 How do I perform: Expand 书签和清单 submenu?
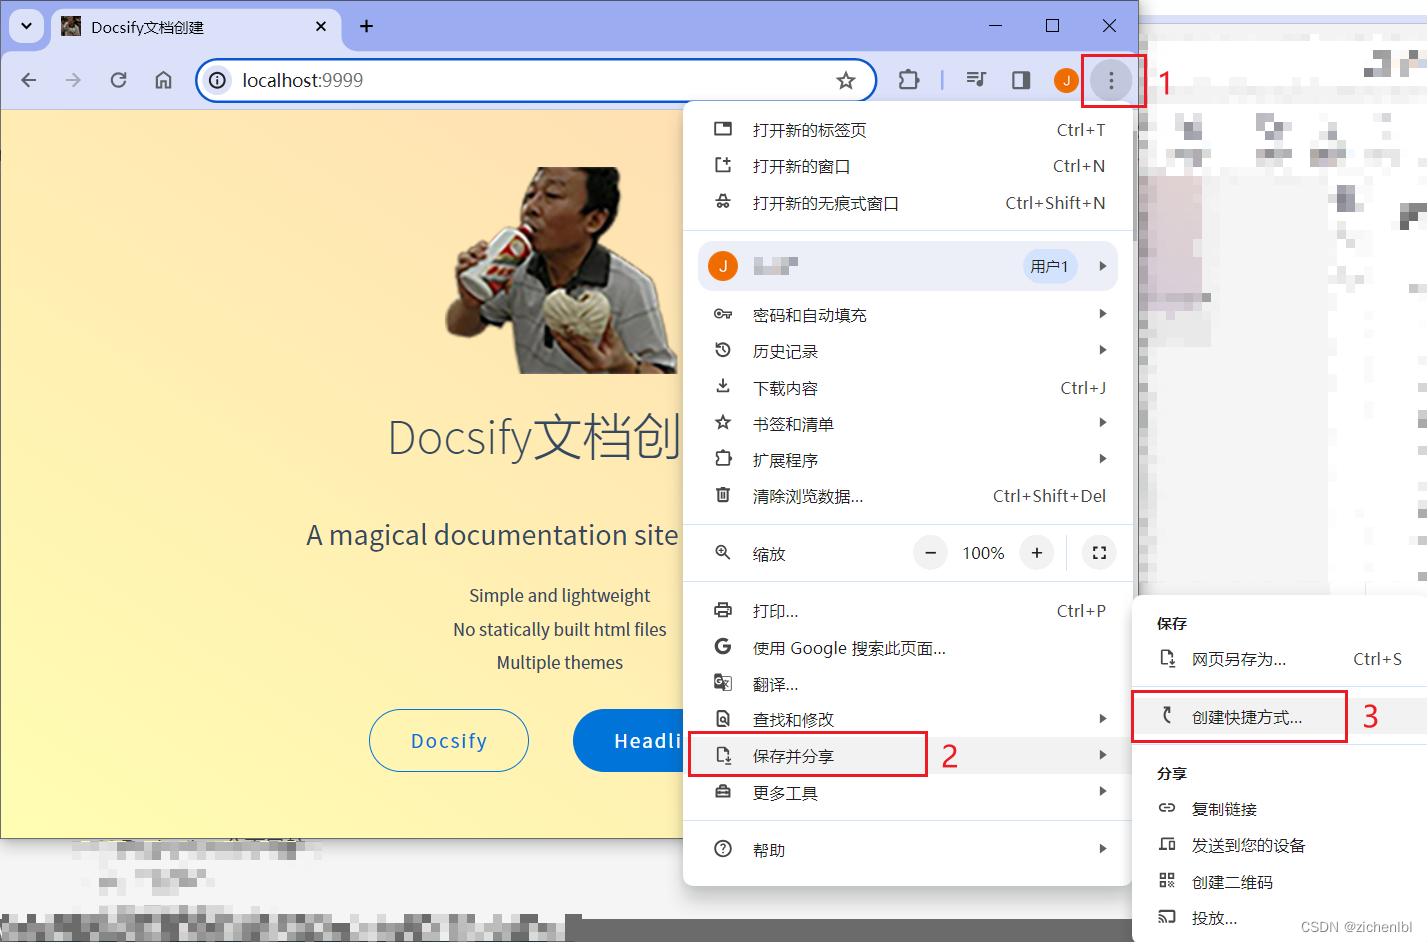pos(909,424)
